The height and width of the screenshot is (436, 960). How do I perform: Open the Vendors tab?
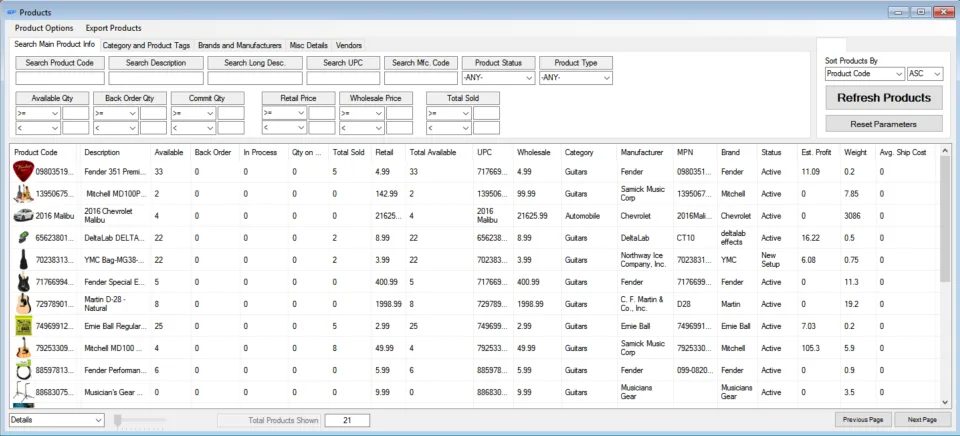click(x=349, y=45)
